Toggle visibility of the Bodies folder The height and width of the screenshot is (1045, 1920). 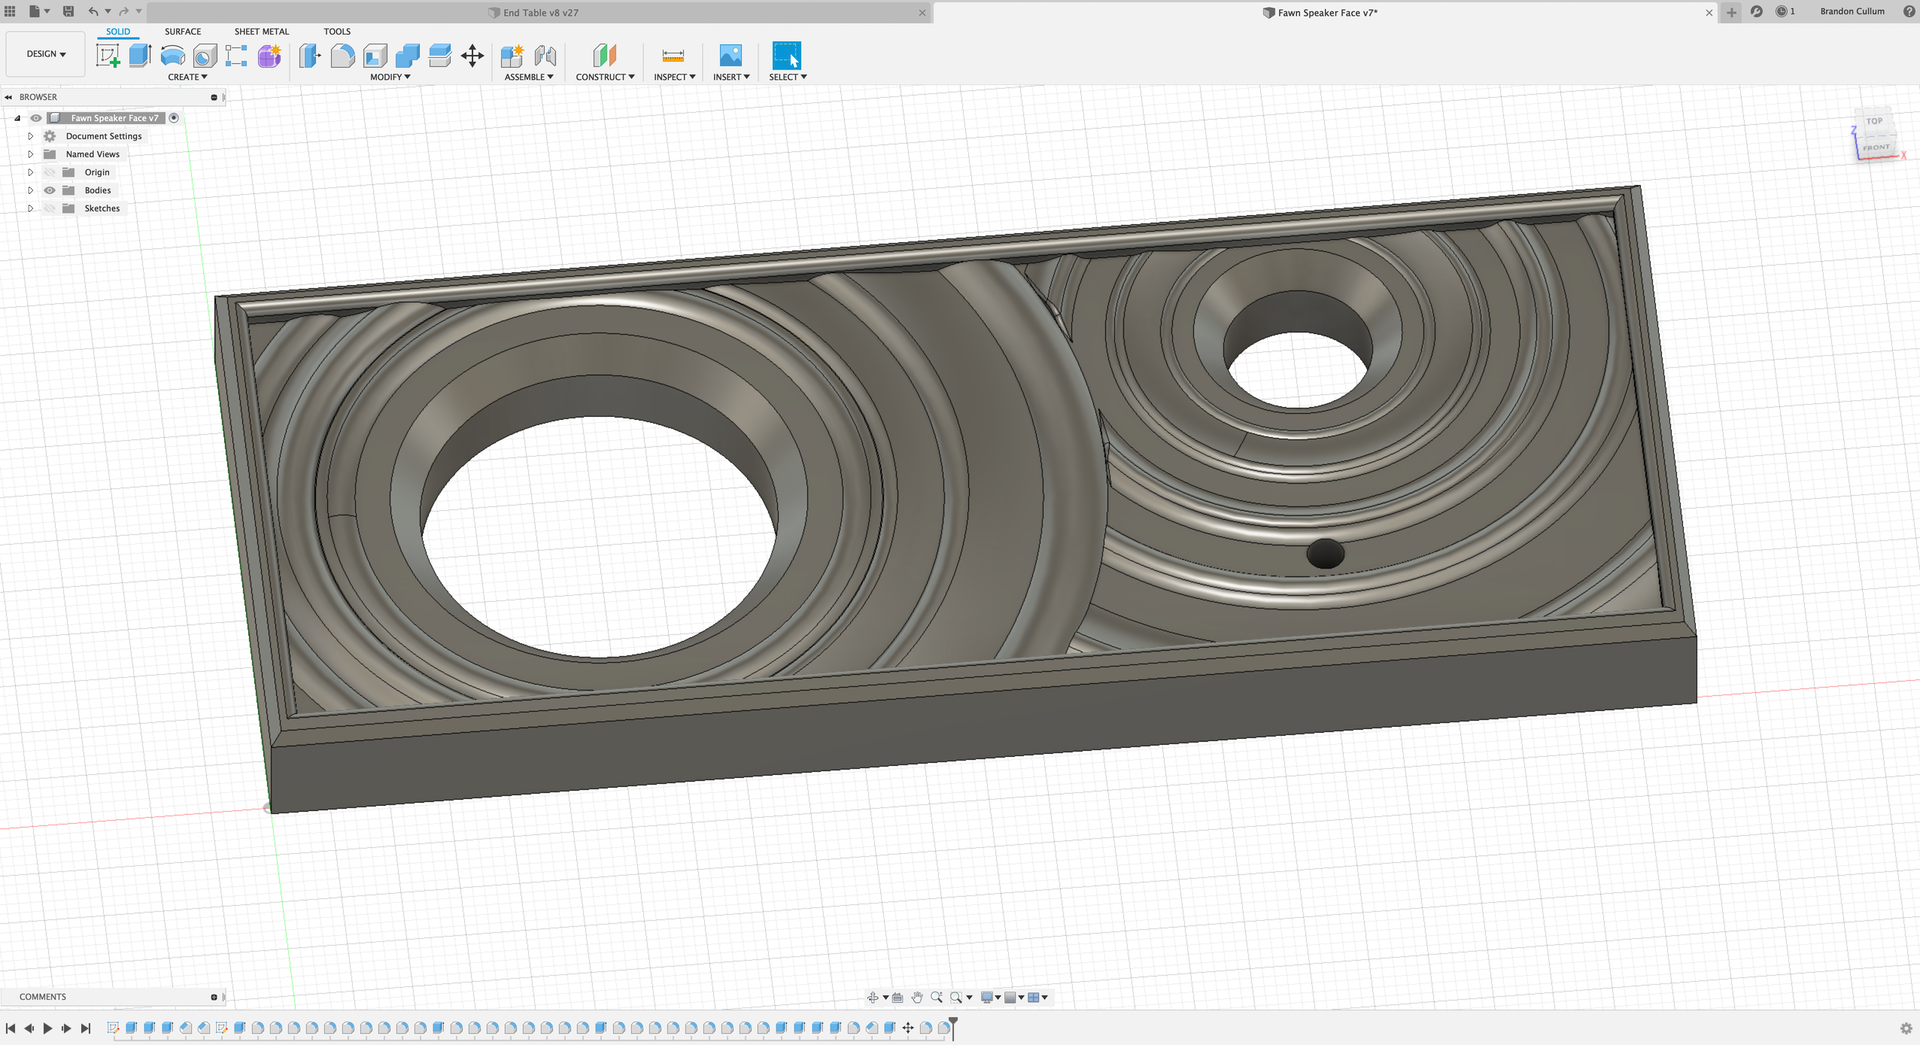coord(49,190)
